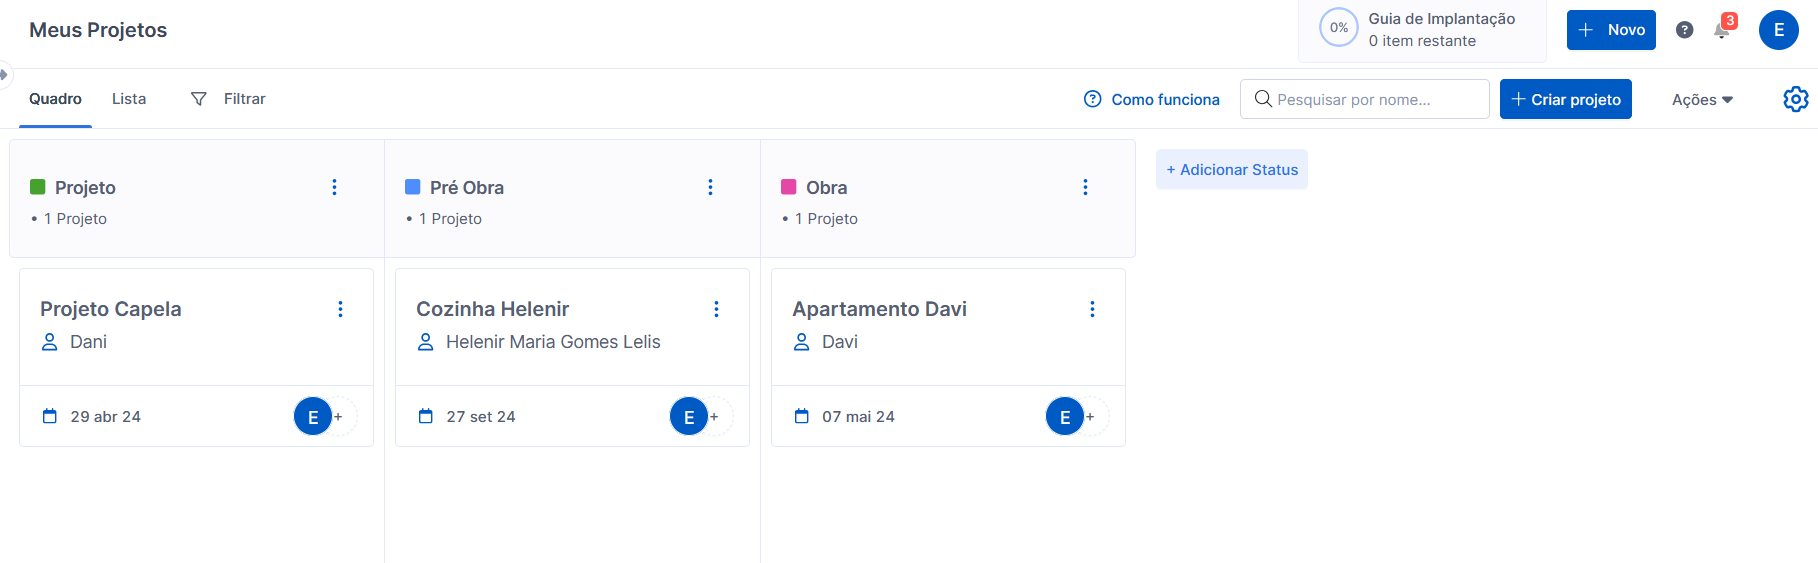Open the user avatar menu

(x=1778, y=30)
